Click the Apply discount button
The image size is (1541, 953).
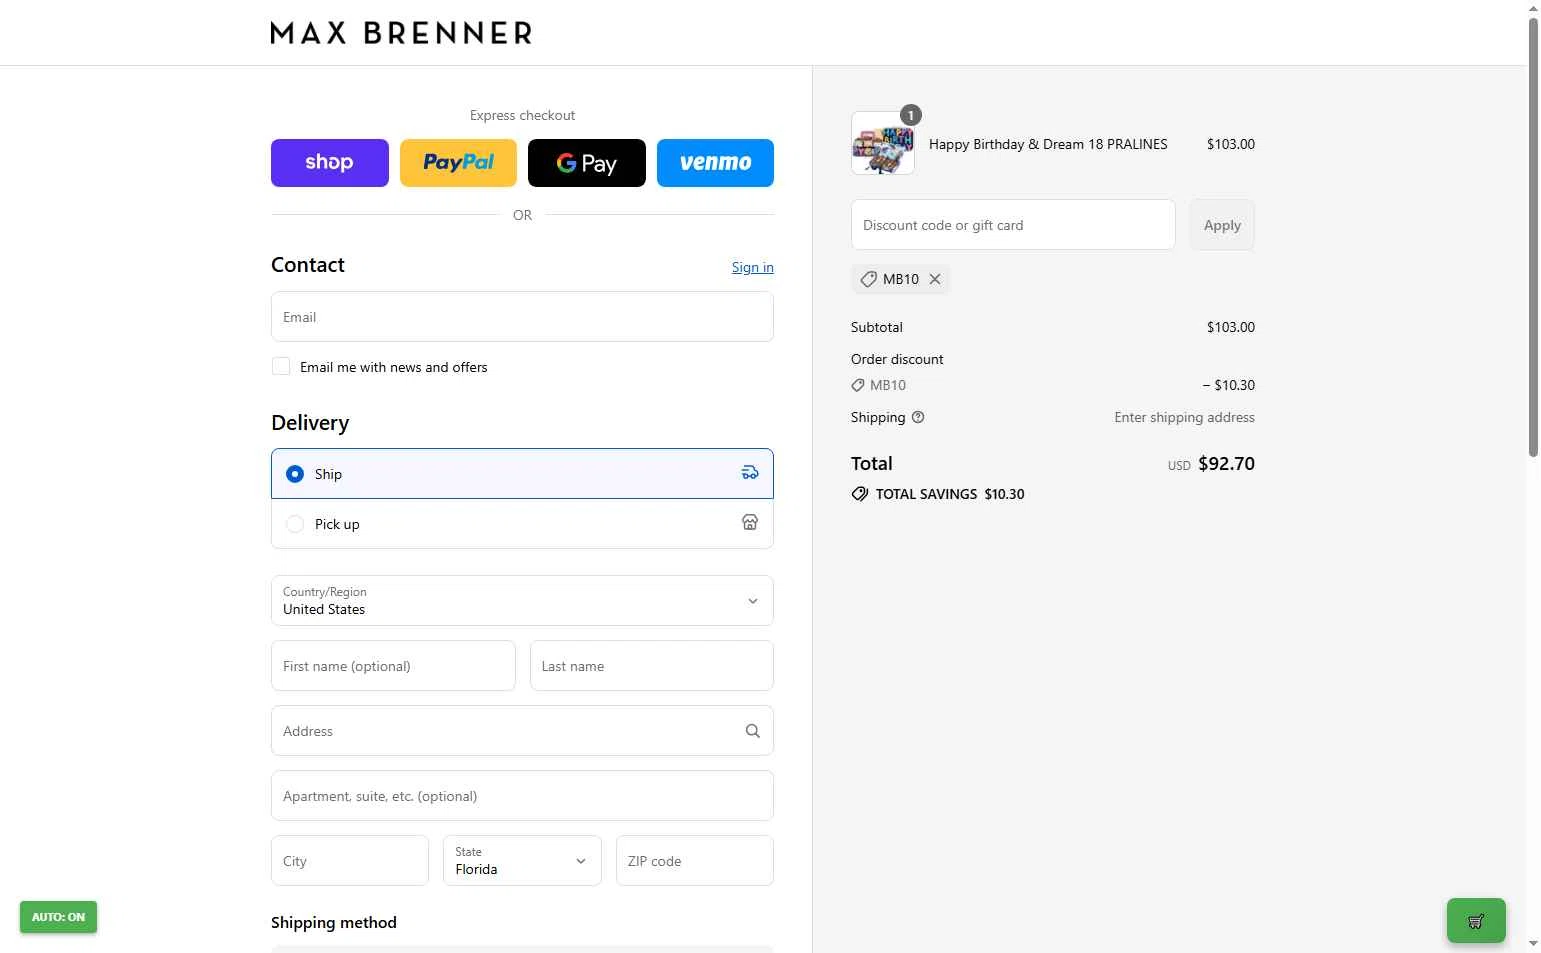pyautogui.click(x=1222, y=225)
